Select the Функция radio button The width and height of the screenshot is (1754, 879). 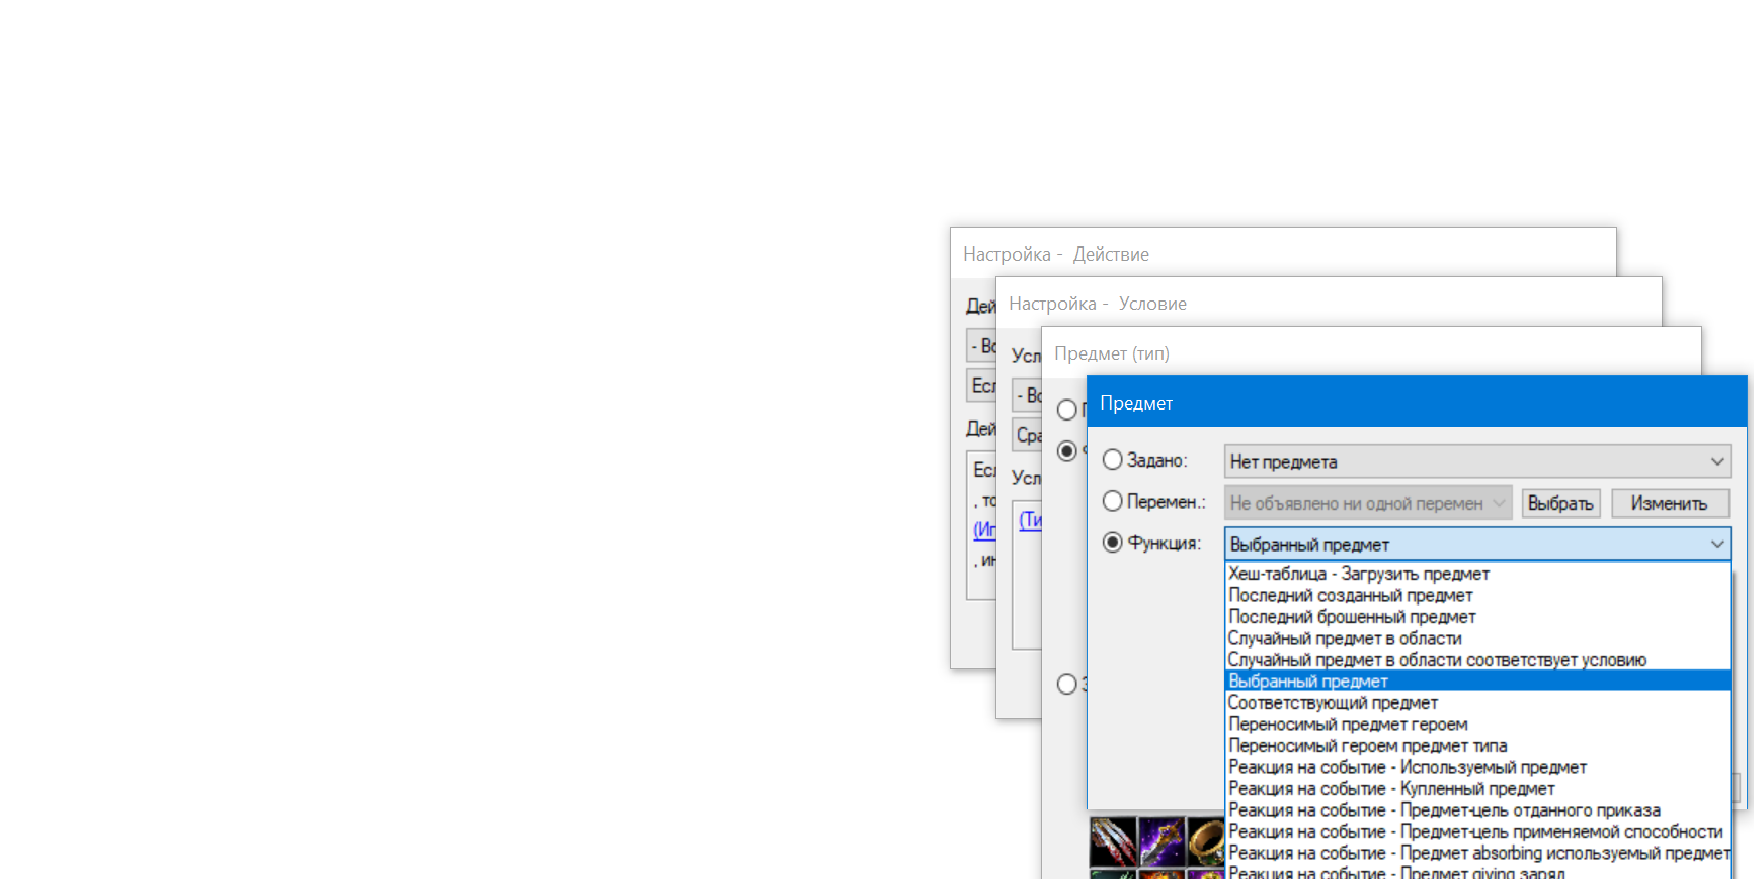[1112, 542]
